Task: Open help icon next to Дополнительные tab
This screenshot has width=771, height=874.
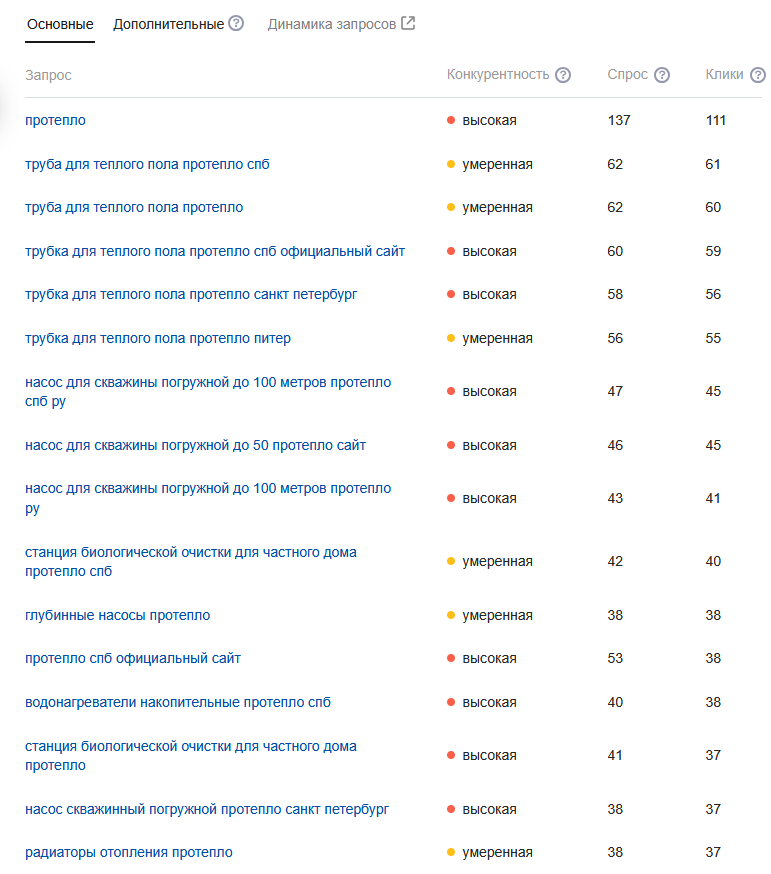Action: [x=236, y=23]
